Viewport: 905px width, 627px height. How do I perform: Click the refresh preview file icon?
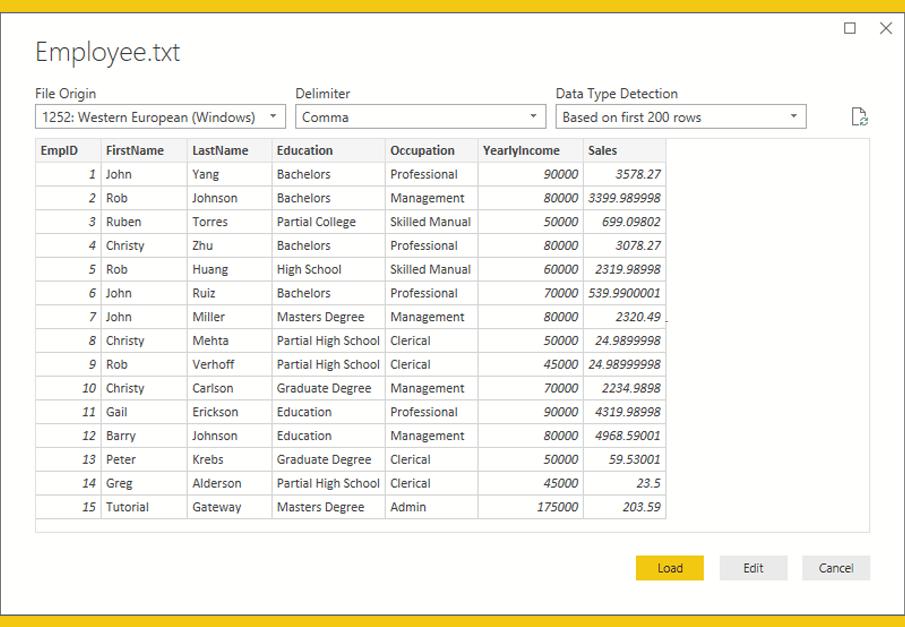click(x=859, y=117)
